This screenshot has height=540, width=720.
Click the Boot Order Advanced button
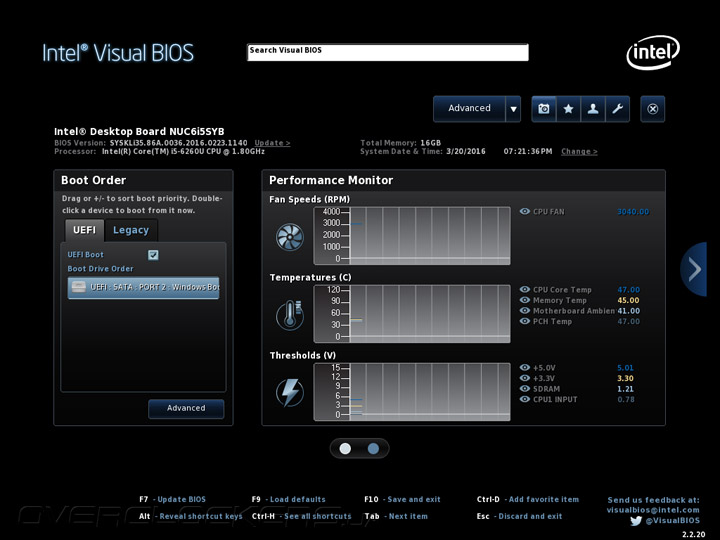point(186,408)
